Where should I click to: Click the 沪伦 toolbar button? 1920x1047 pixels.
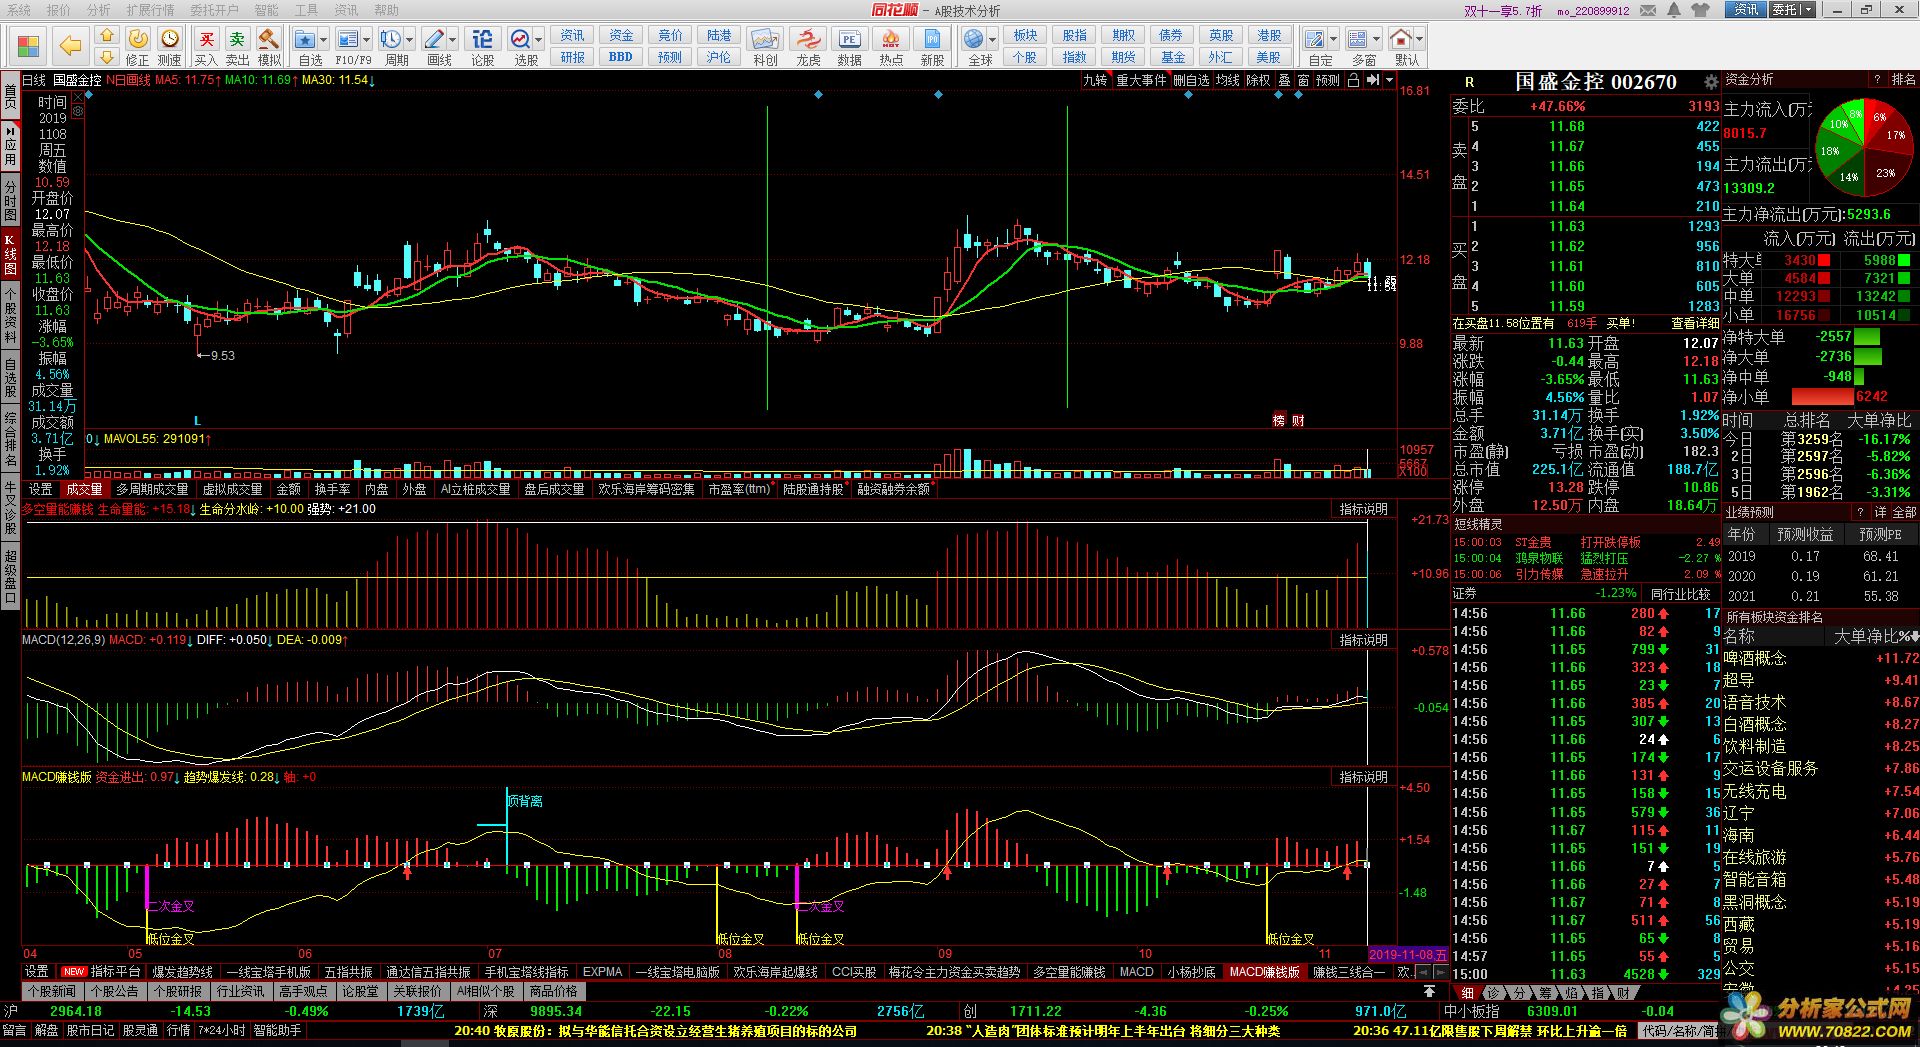719,57
